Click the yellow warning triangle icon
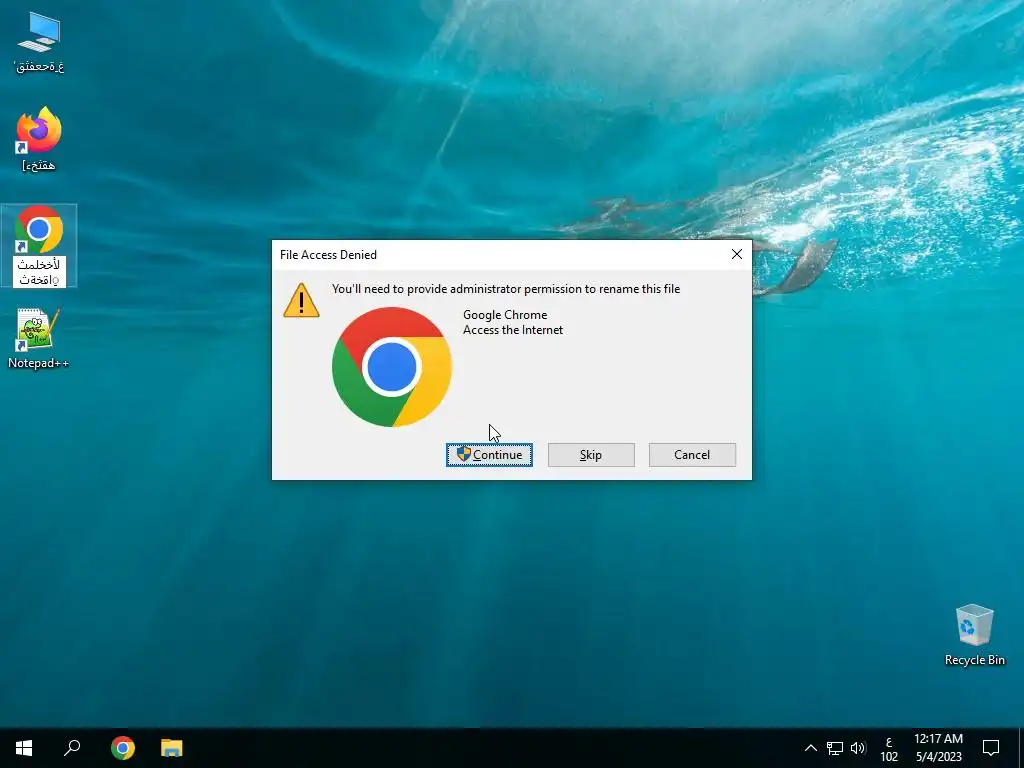Image resolution: width=1024 pixels, height=768 pixels. 301,301
